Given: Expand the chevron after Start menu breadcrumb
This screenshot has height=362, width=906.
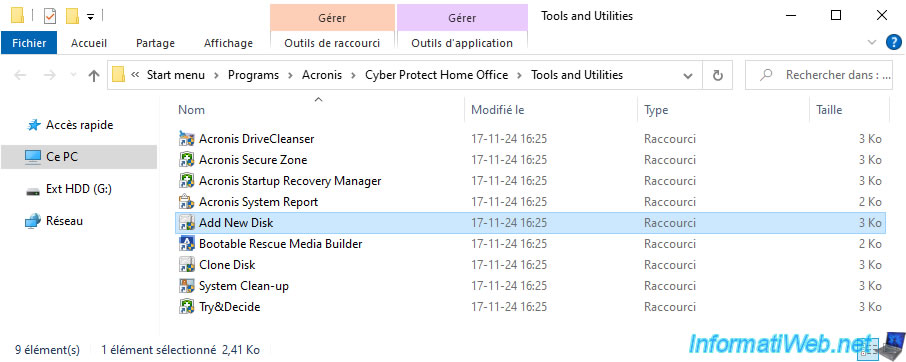Looking at the screenshot, I should (216, 75).
